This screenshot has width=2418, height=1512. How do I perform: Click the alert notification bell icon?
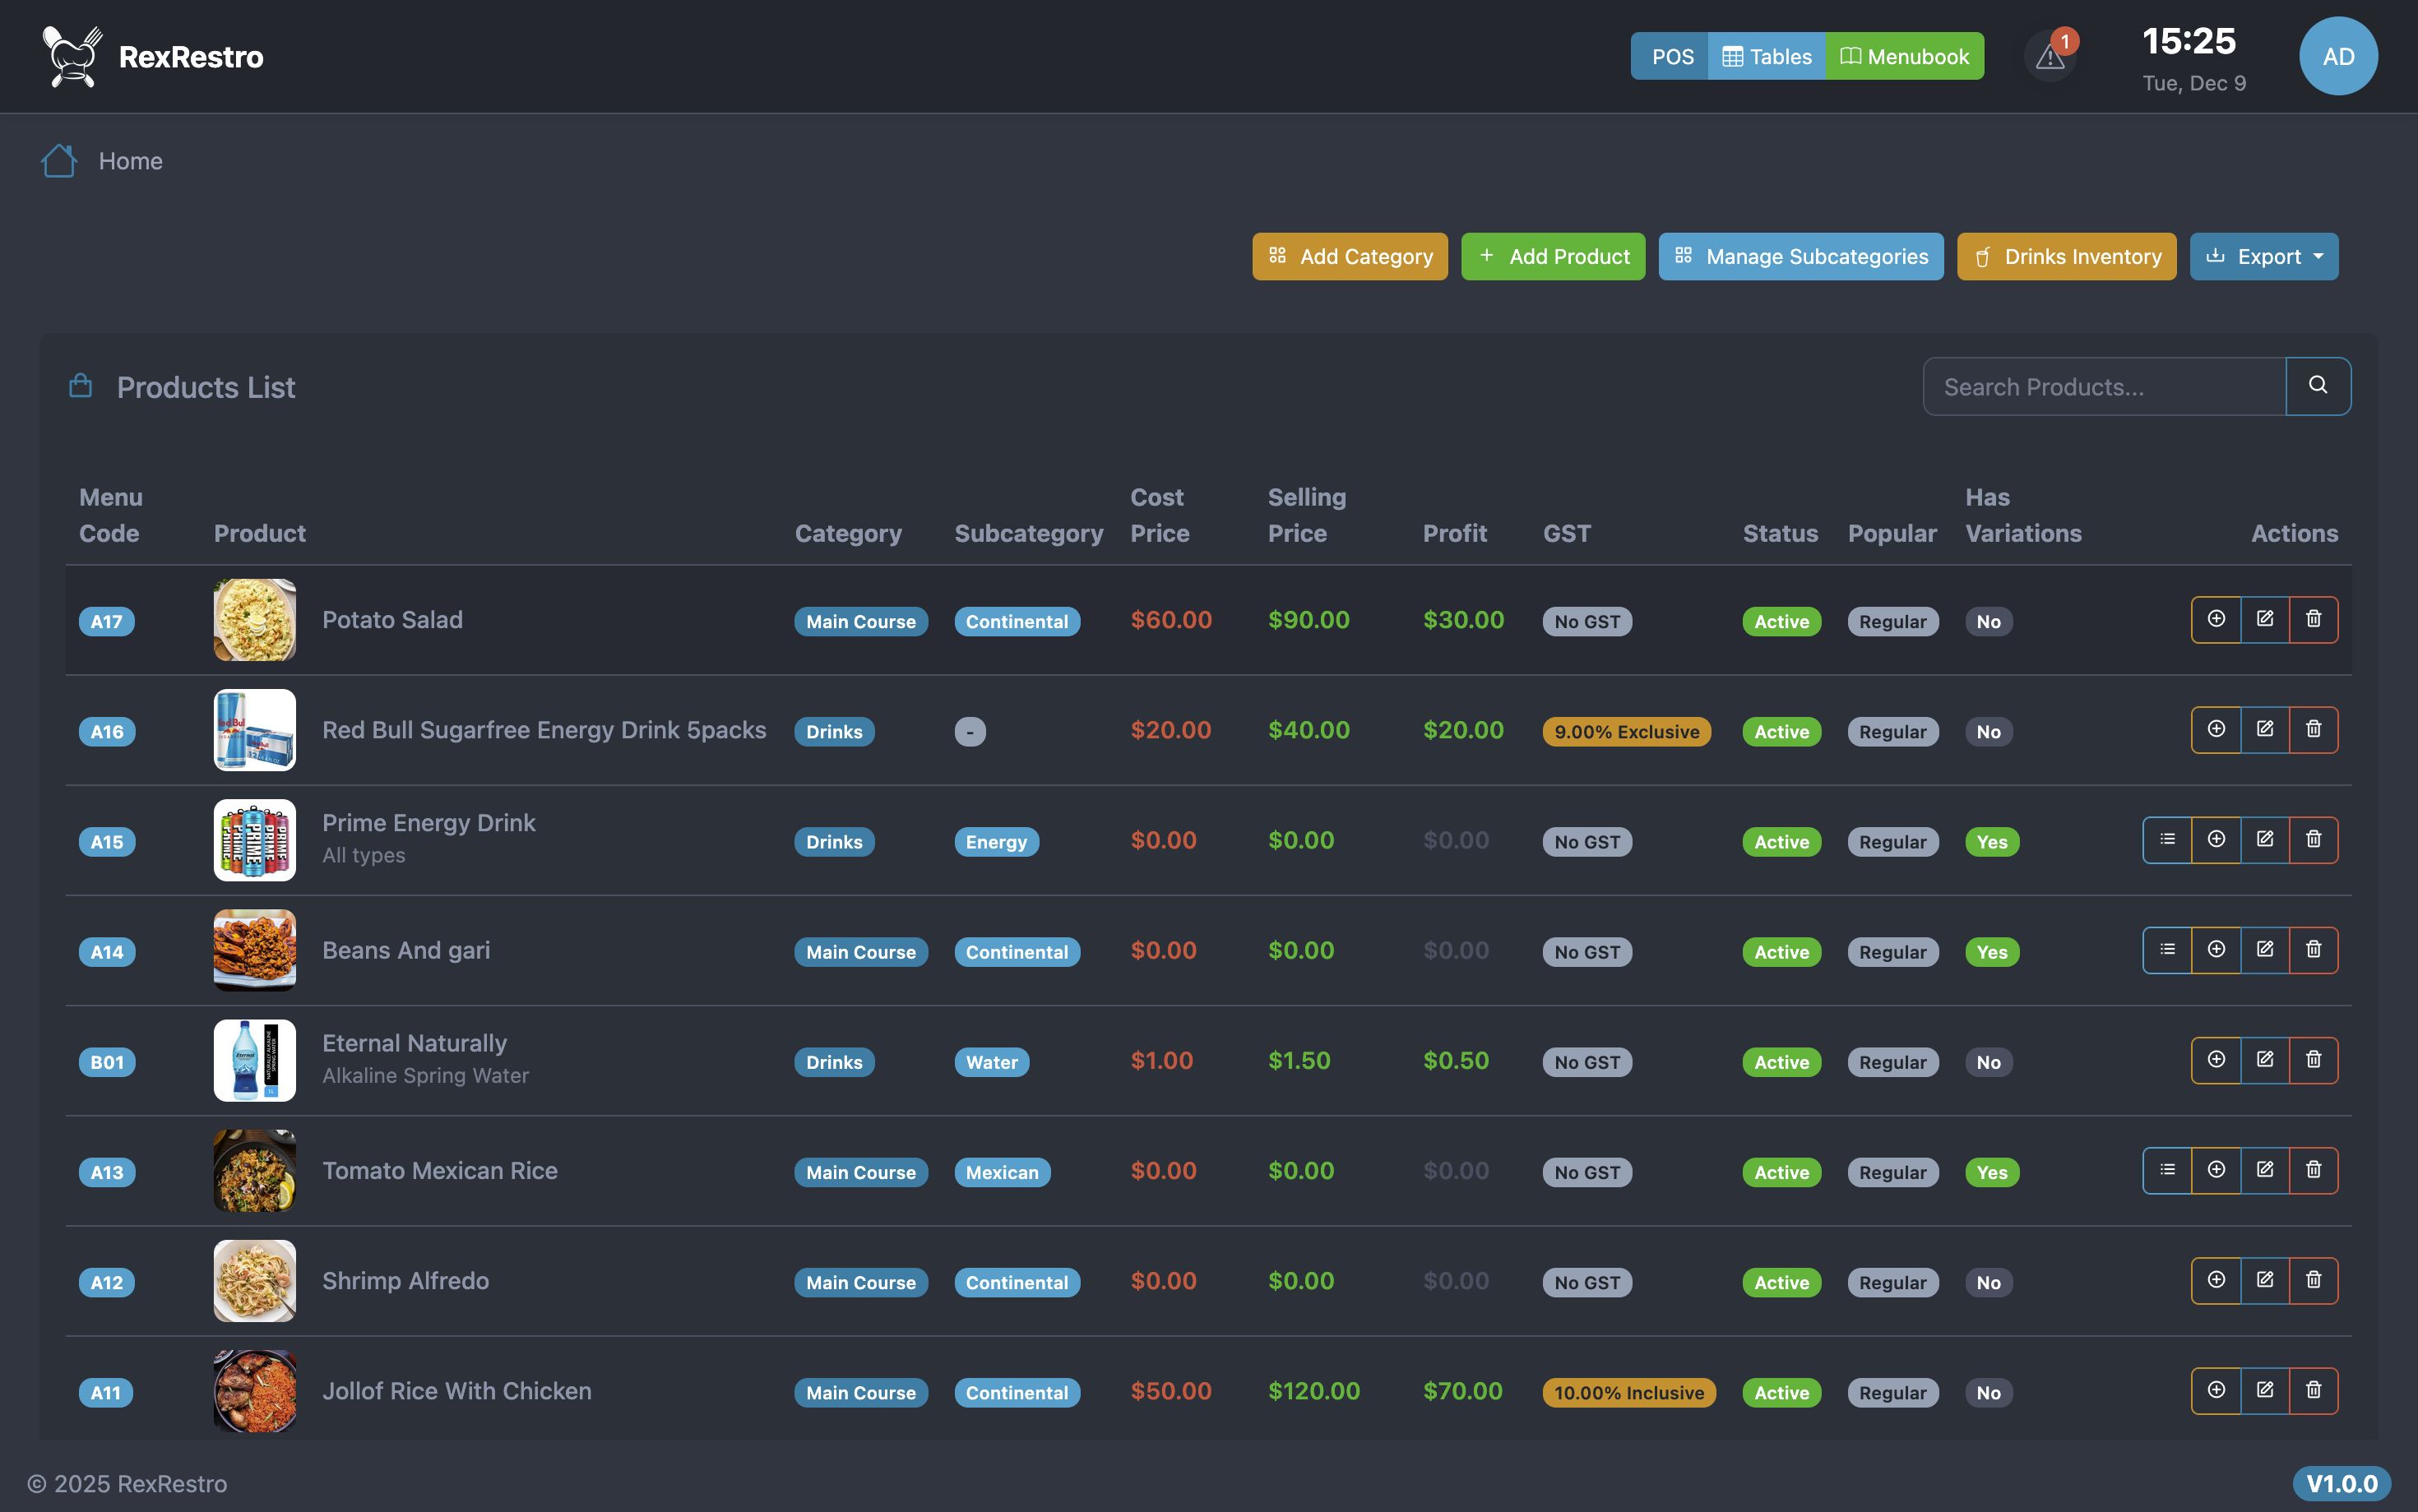click(2050, 57)
